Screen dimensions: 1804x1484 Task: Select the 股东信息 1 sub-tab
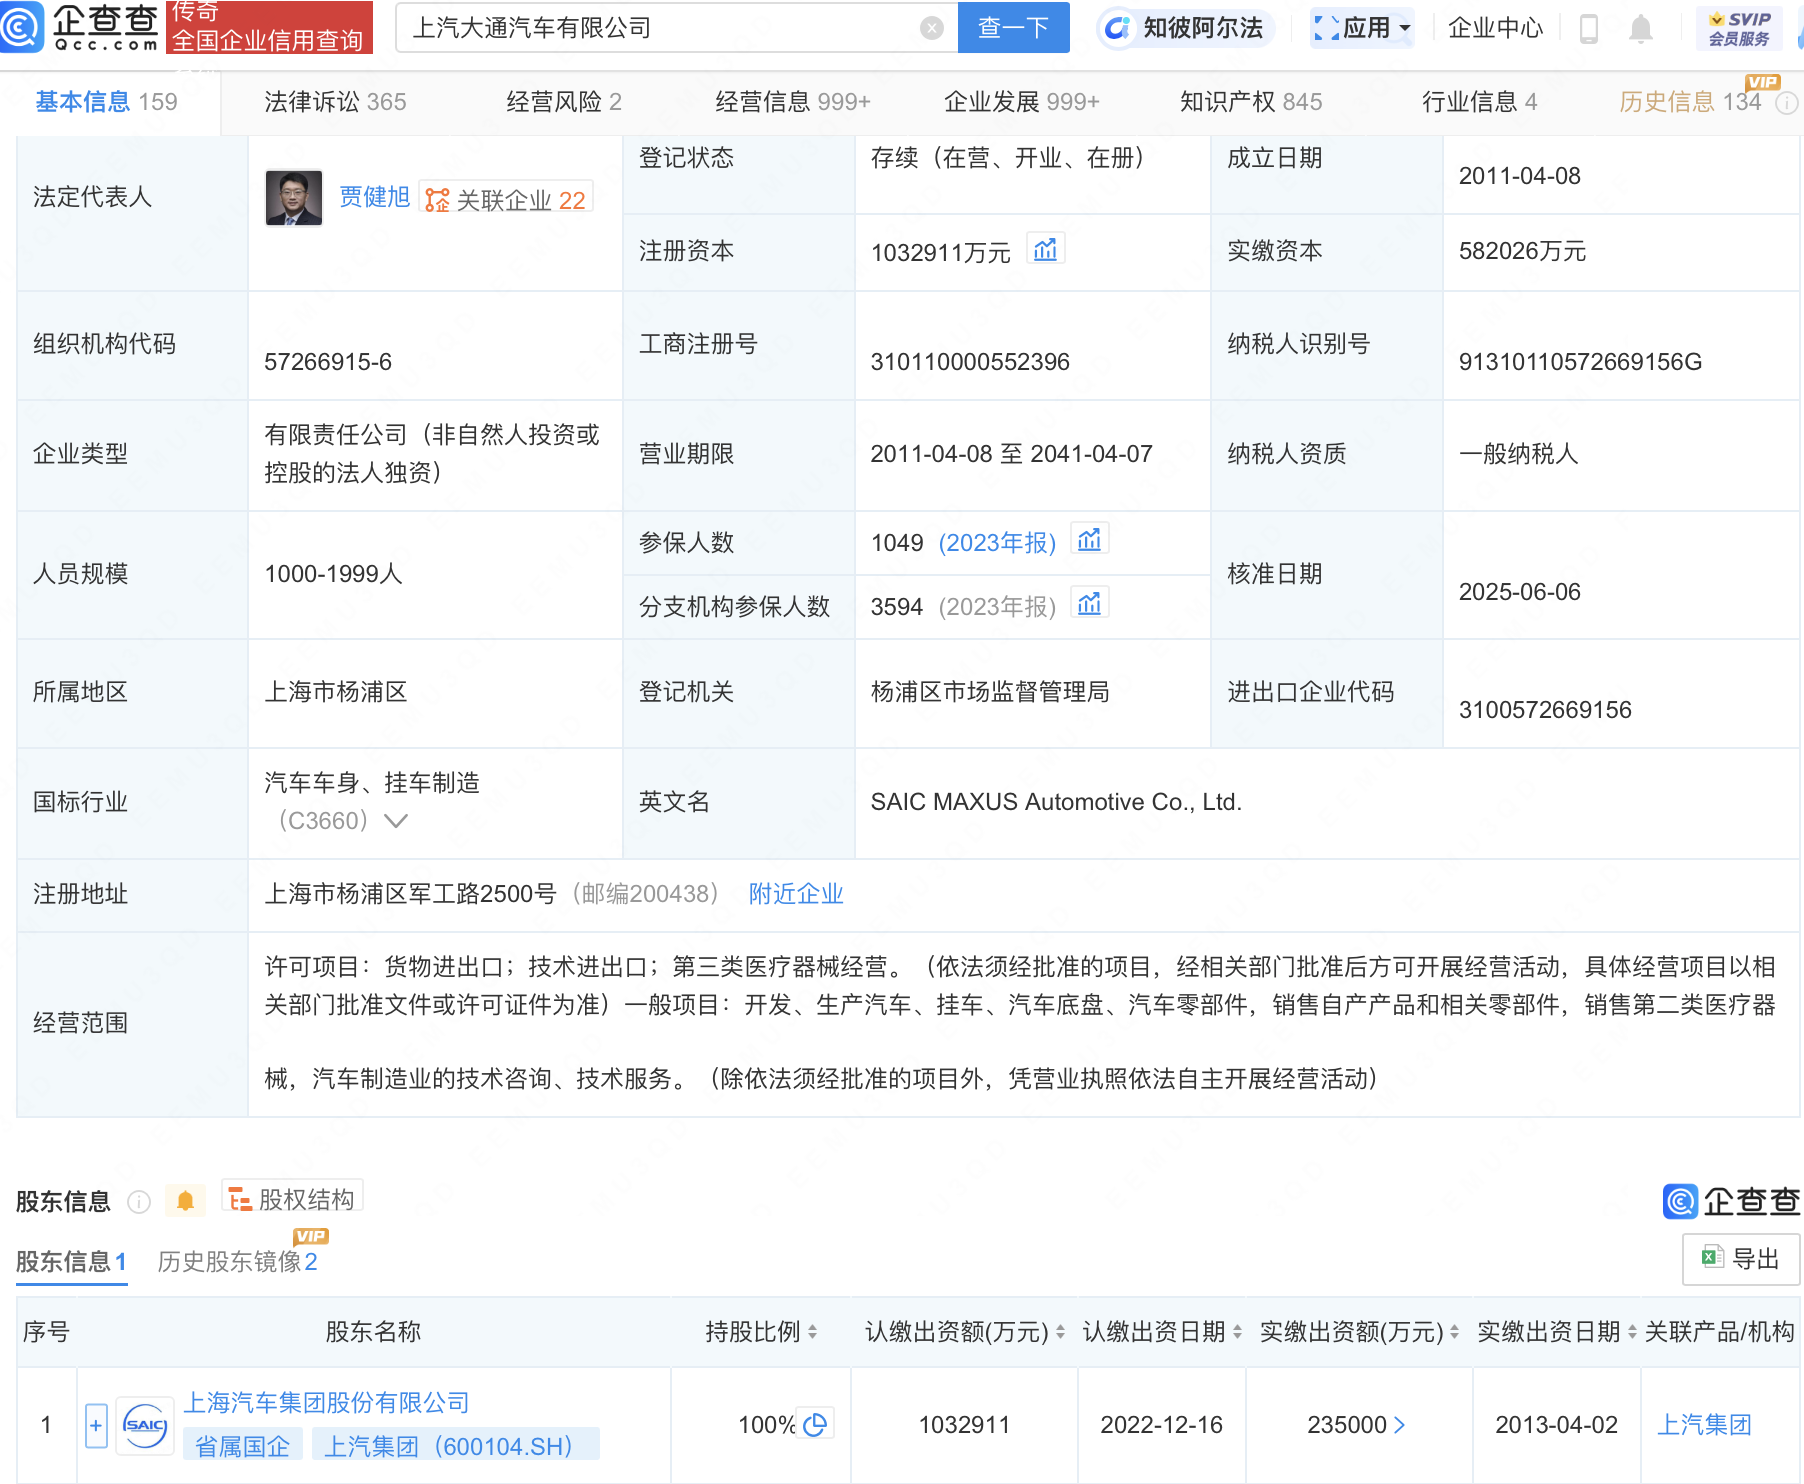click(x=71, y=1262)
